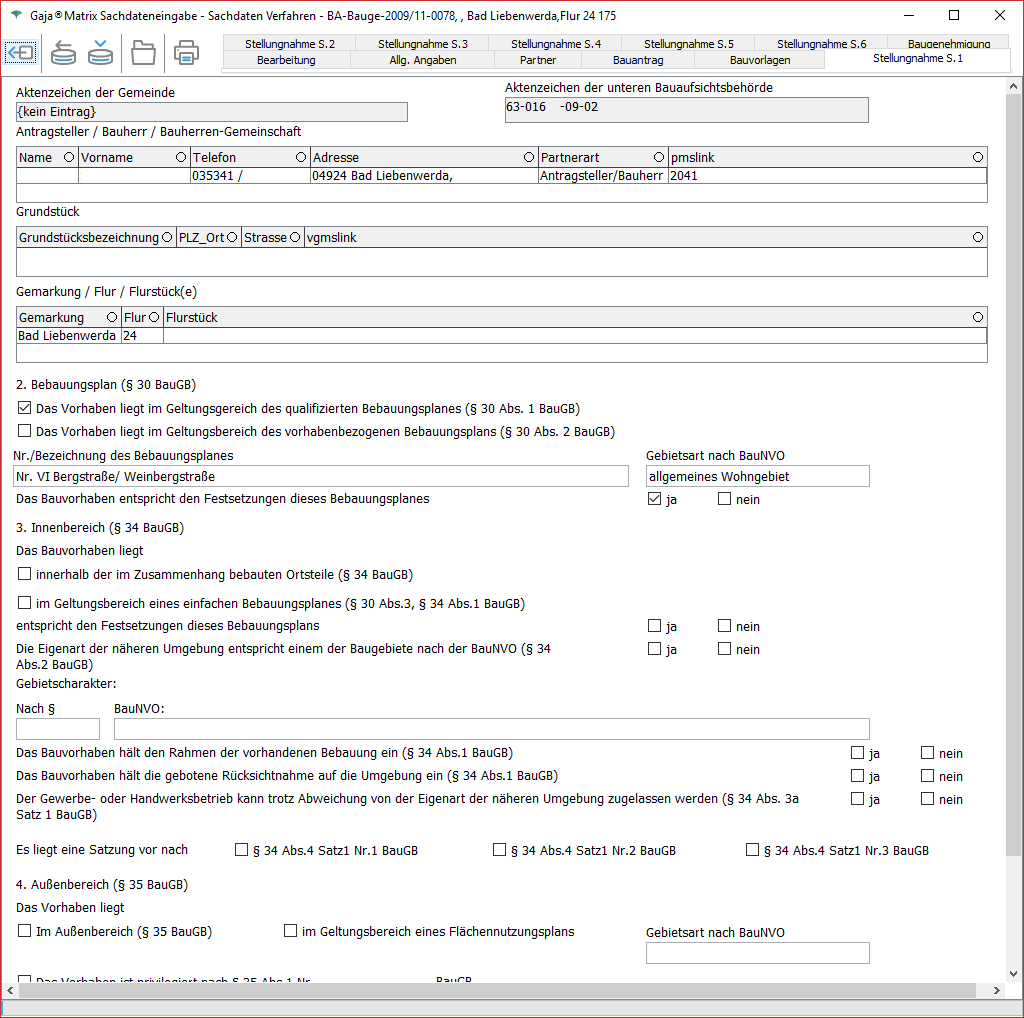Check 'innerhalb der im Zusammenhang bebauten Ortsteile'
Image resolution: width=1024 pixels, height=1018 pixels.
click(x=25, y=574)
